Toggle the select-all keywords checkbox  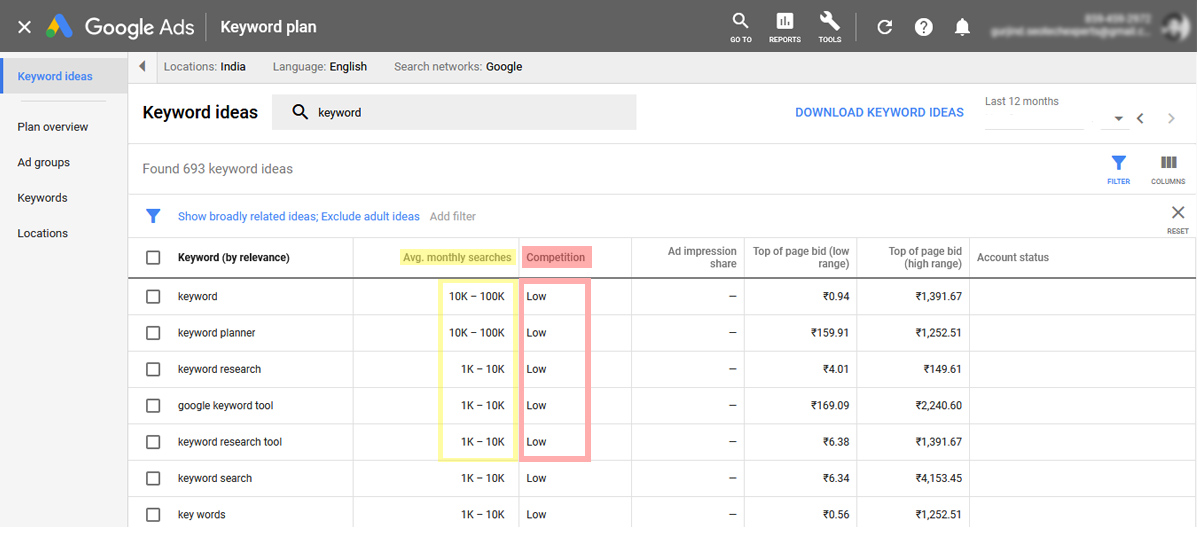click(153, 257)
